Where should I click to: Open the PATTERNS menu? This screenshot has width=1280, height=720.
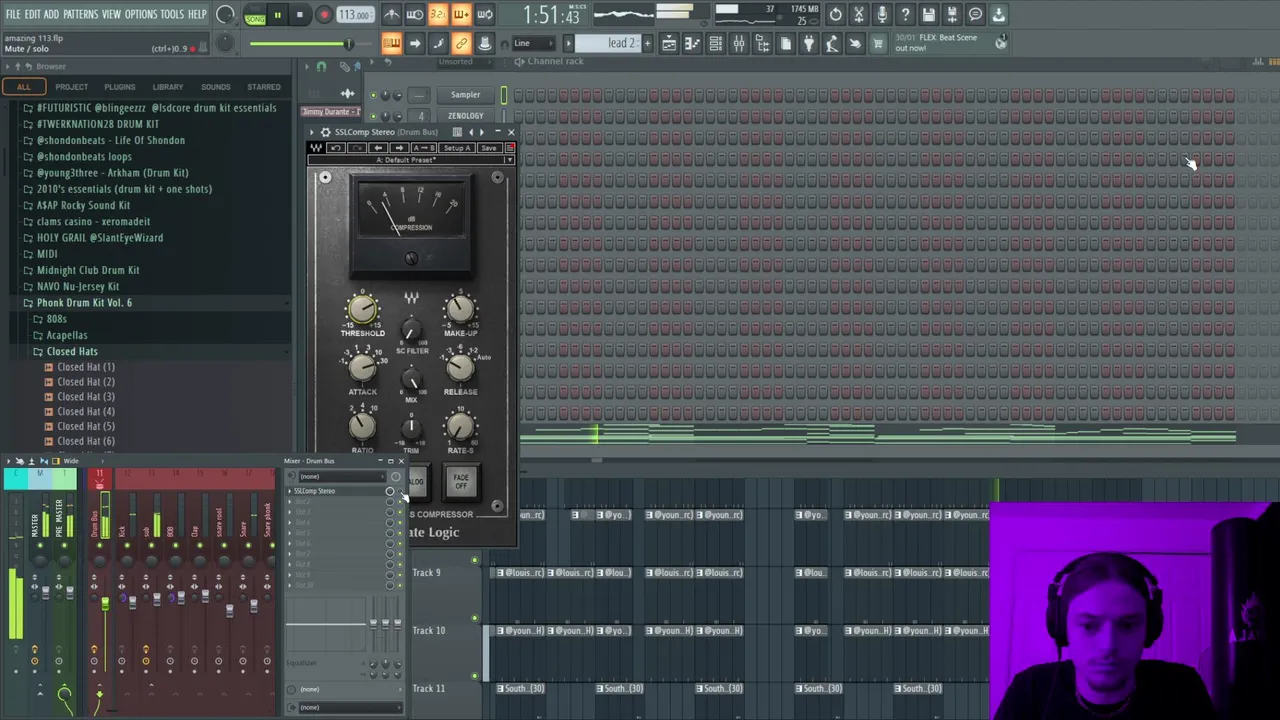pos(80,14)
